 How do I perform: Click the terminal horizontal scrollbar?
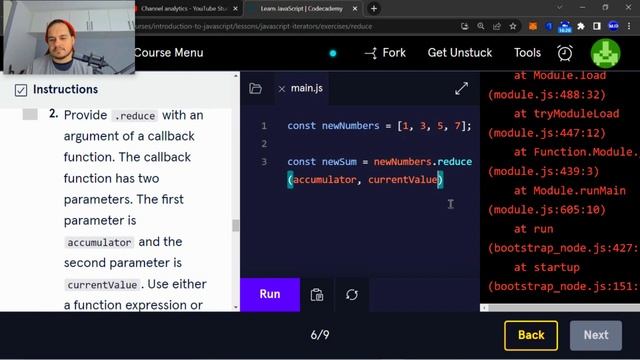(564, 308)
